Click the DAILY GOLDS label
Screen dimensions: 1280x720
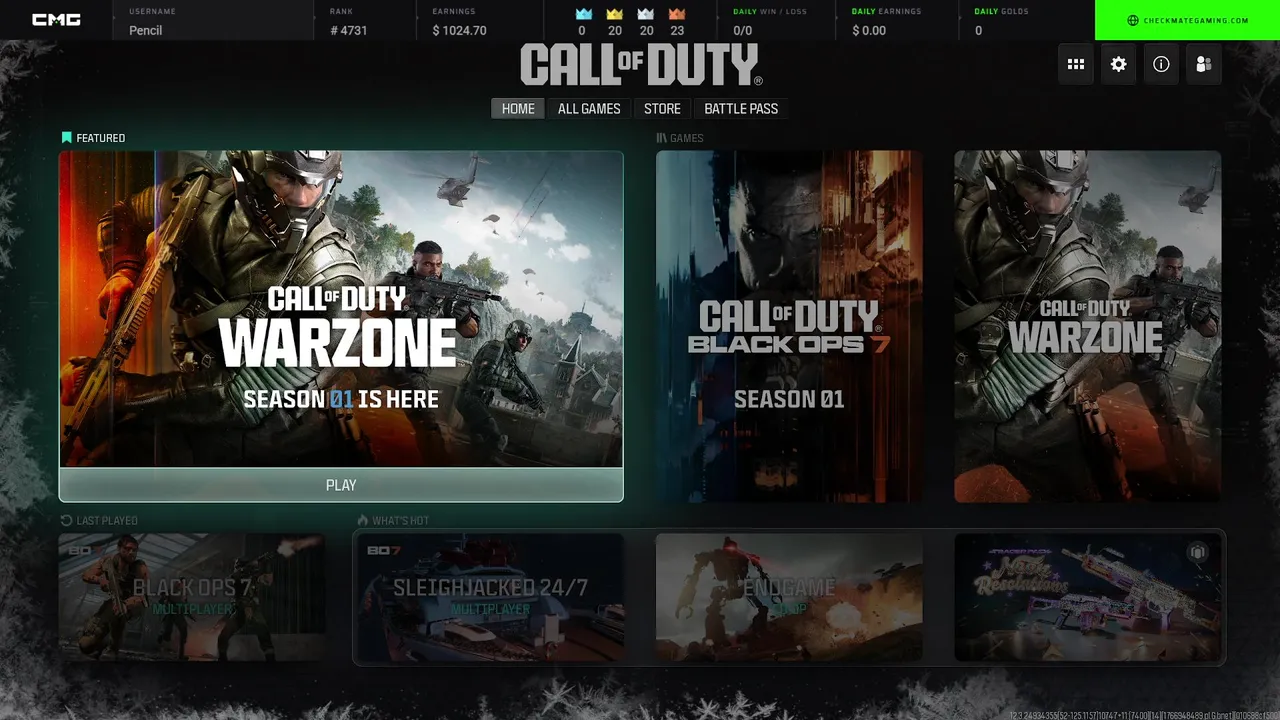pyautogui.click(x=1001, y=11)
